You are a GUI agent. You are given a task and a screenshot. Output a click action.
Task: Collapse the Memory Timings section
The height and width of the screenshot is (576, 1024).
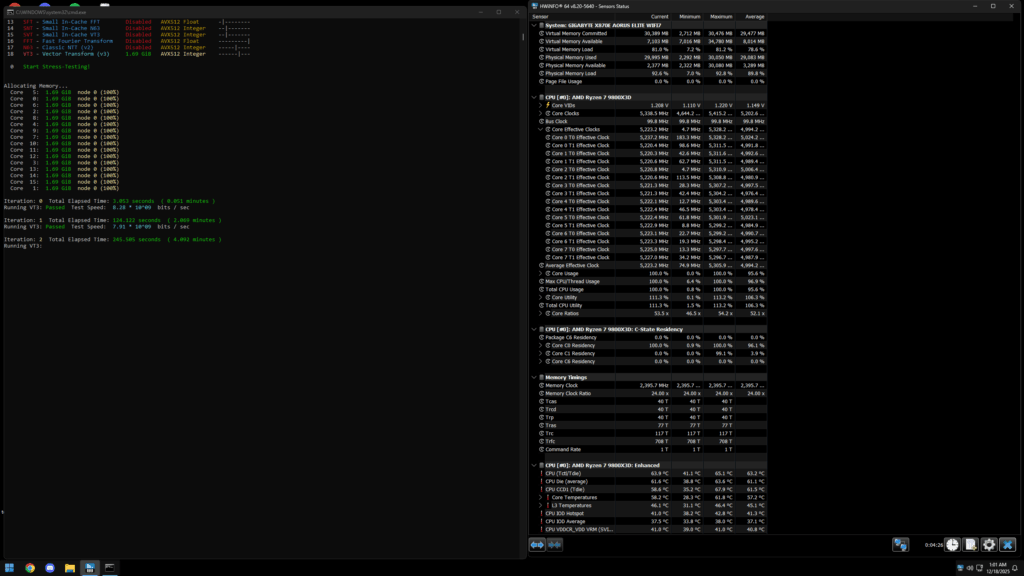(534, 377)
